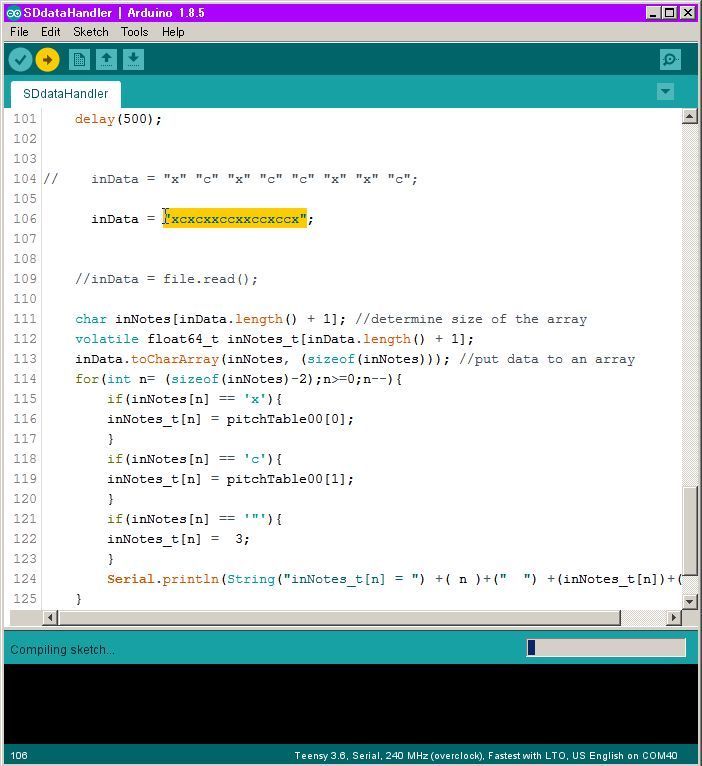The width and height of the screenshot is (702, 766).
Task: Expand the tab options dropdown arrow
Action: pyautogui.click(x=665, y=92)
